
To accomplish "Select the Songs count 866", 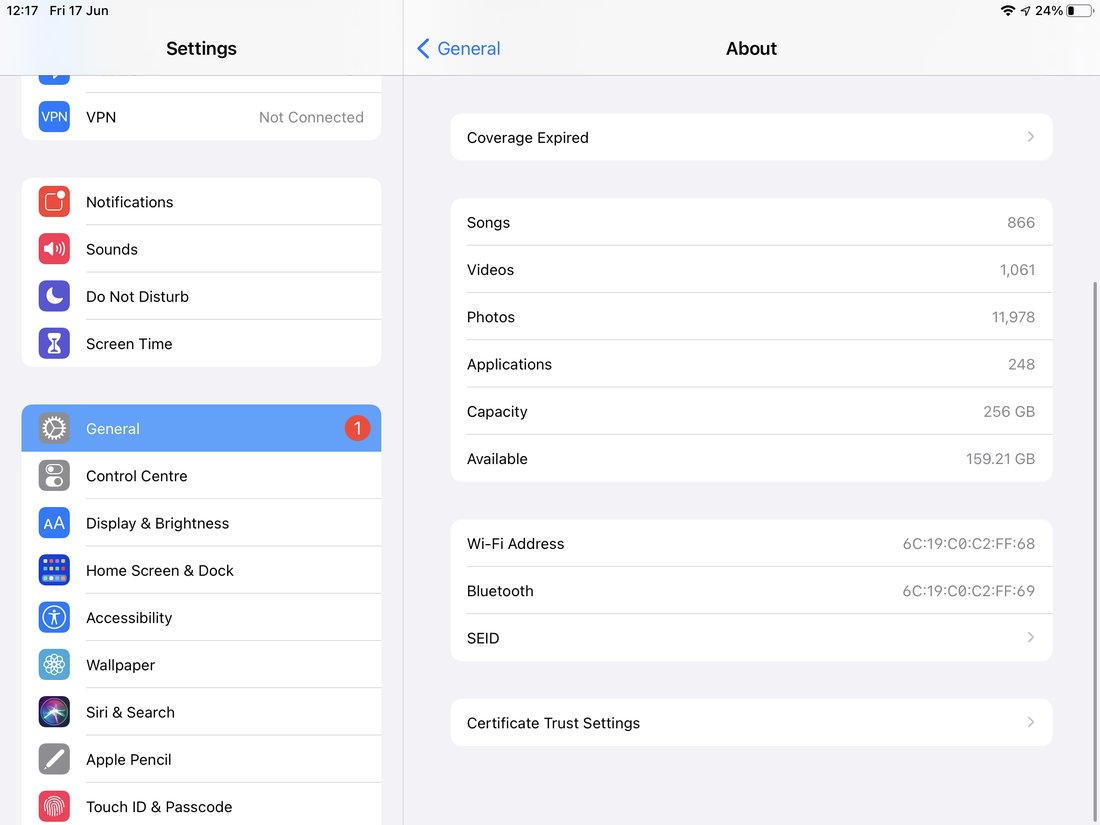I will click(1021, 222).
